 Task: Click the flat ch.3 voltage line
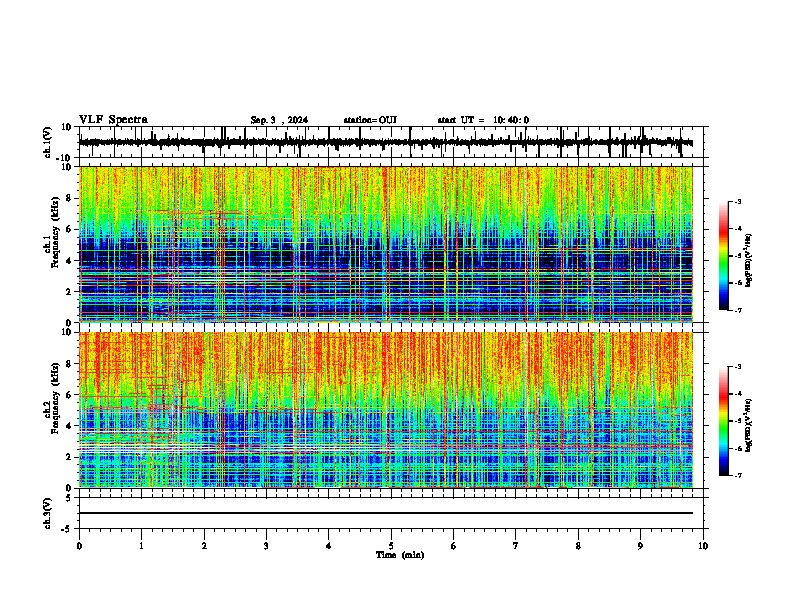385,513
